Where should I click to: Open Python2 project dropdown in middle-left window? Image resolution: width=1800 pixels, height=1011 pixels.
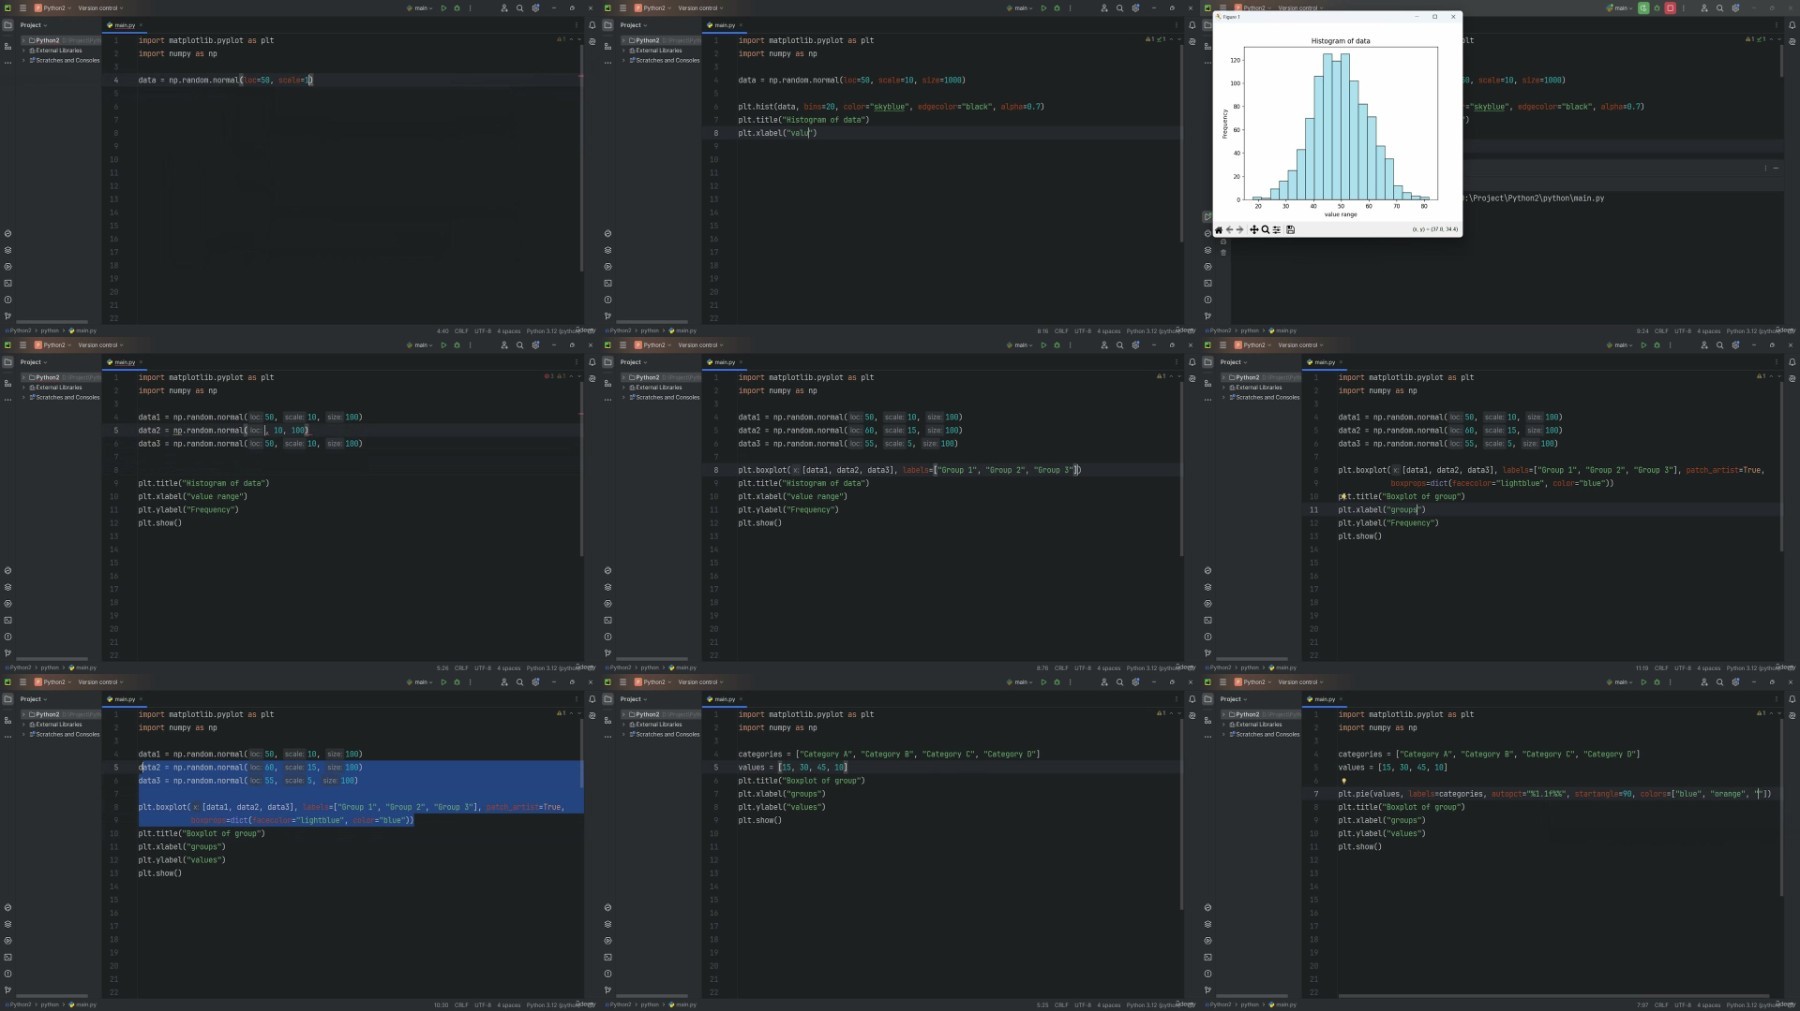(x=53, y=345)
